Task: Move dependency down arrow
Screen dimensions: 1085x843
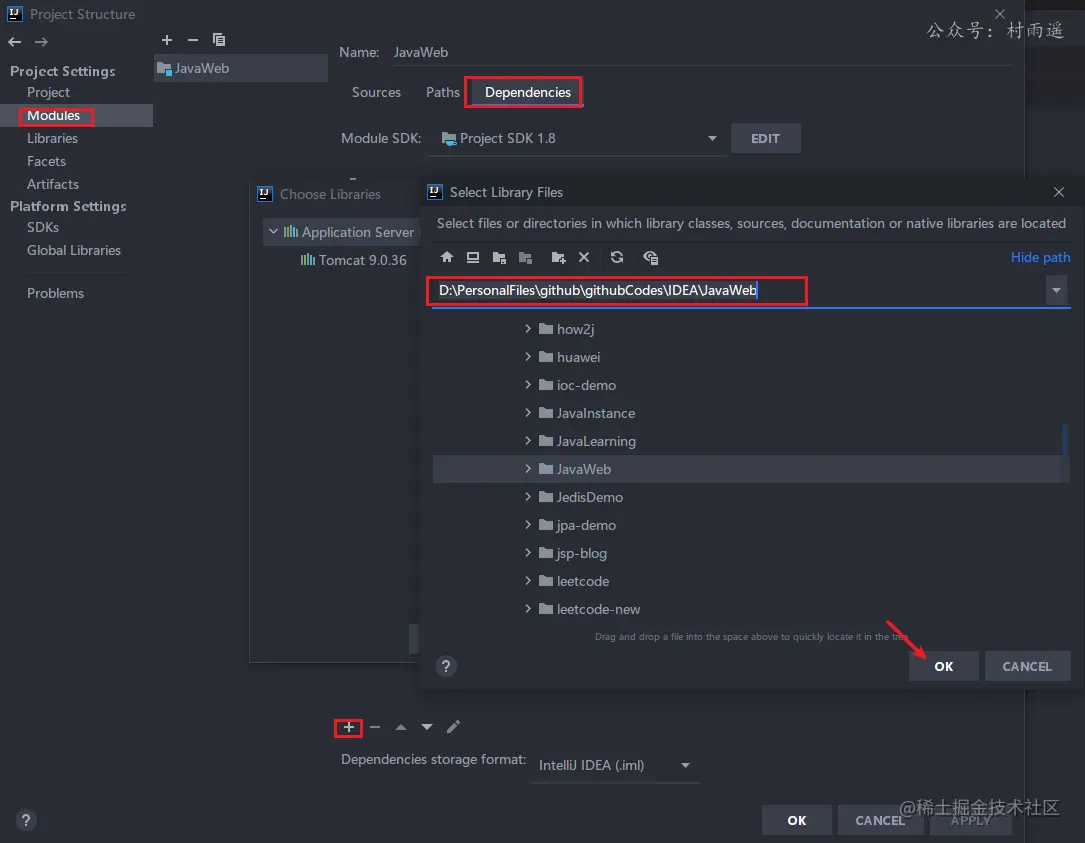Action: coord(427,727)
